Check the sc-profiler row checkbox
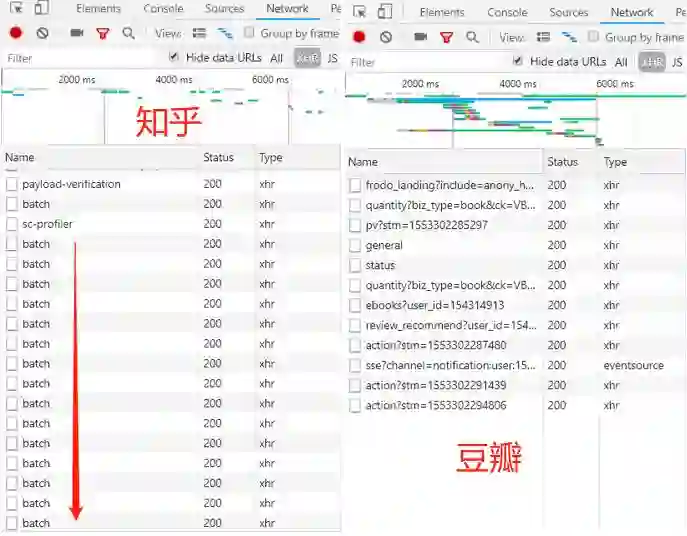 click(x=12, y=224)
